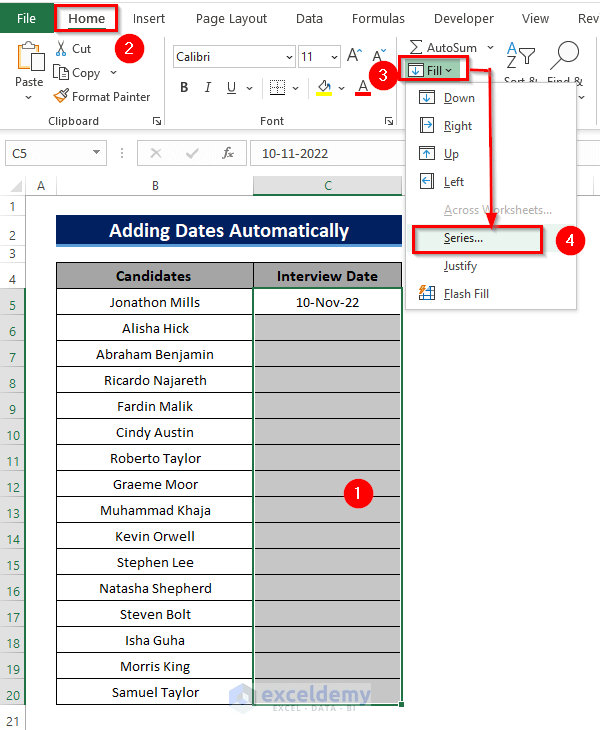Image resolution: width=600 pixels, height=730 pixels.
Task: Choose Fill Right from the menu
Action: pyautogui.click(x=491, y=126)
